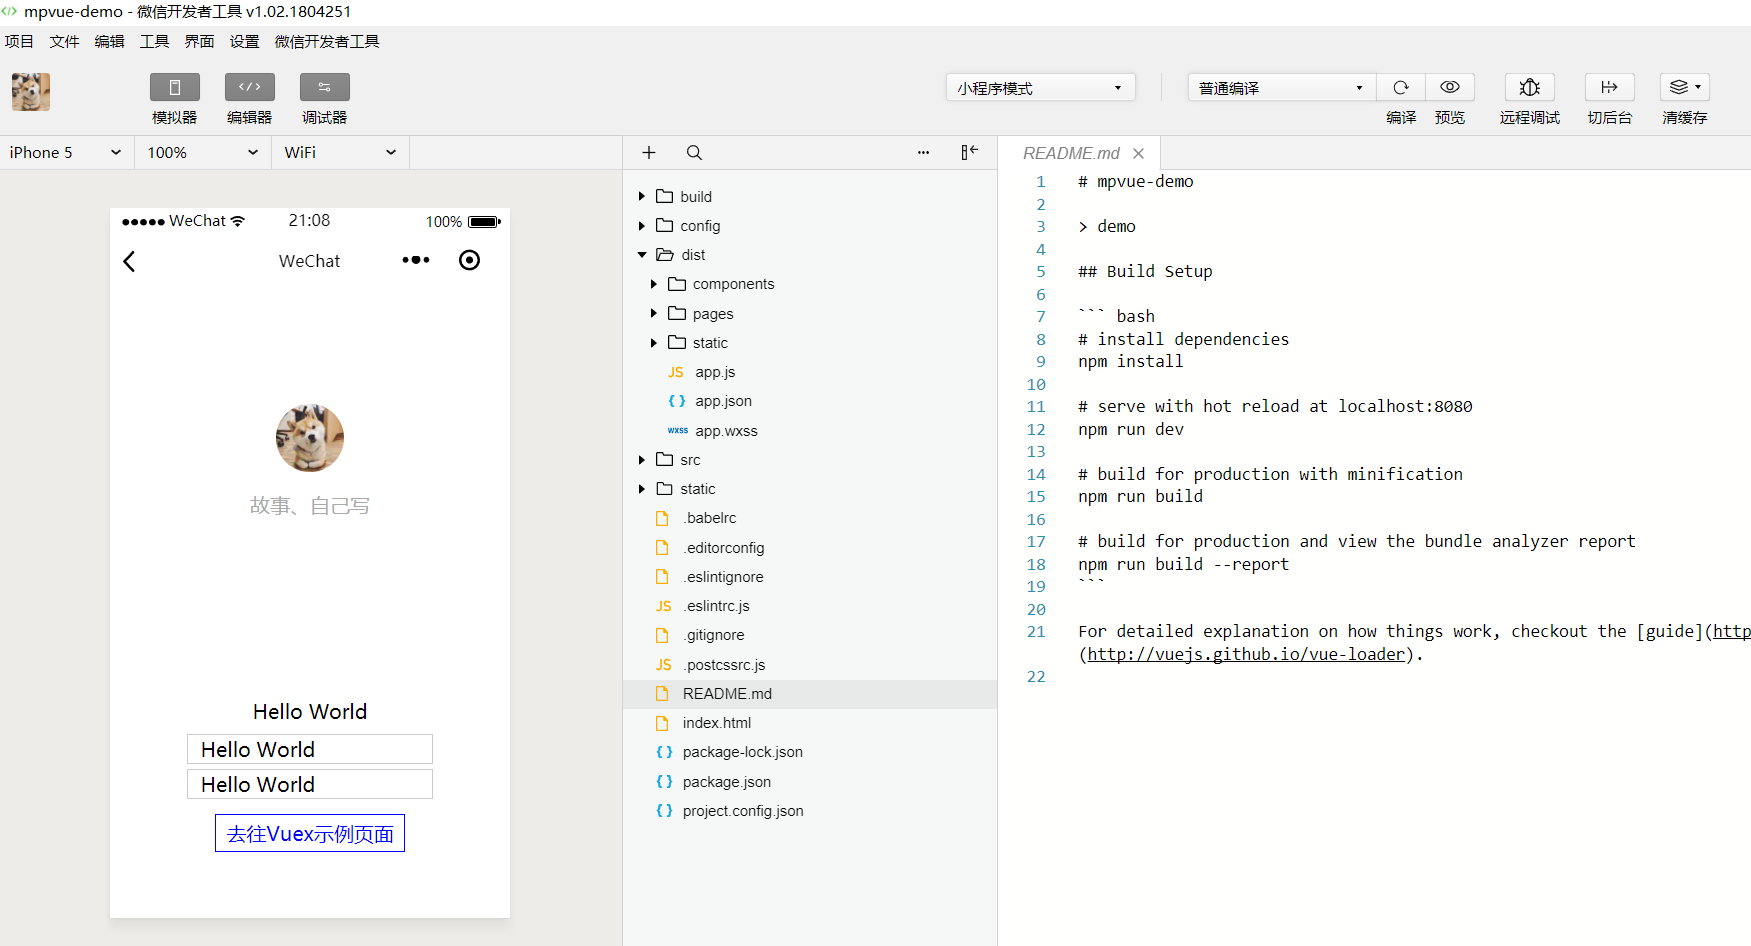Toggle the simulator panel button
The image size is (1751, 946).
[x=175, y=87]
